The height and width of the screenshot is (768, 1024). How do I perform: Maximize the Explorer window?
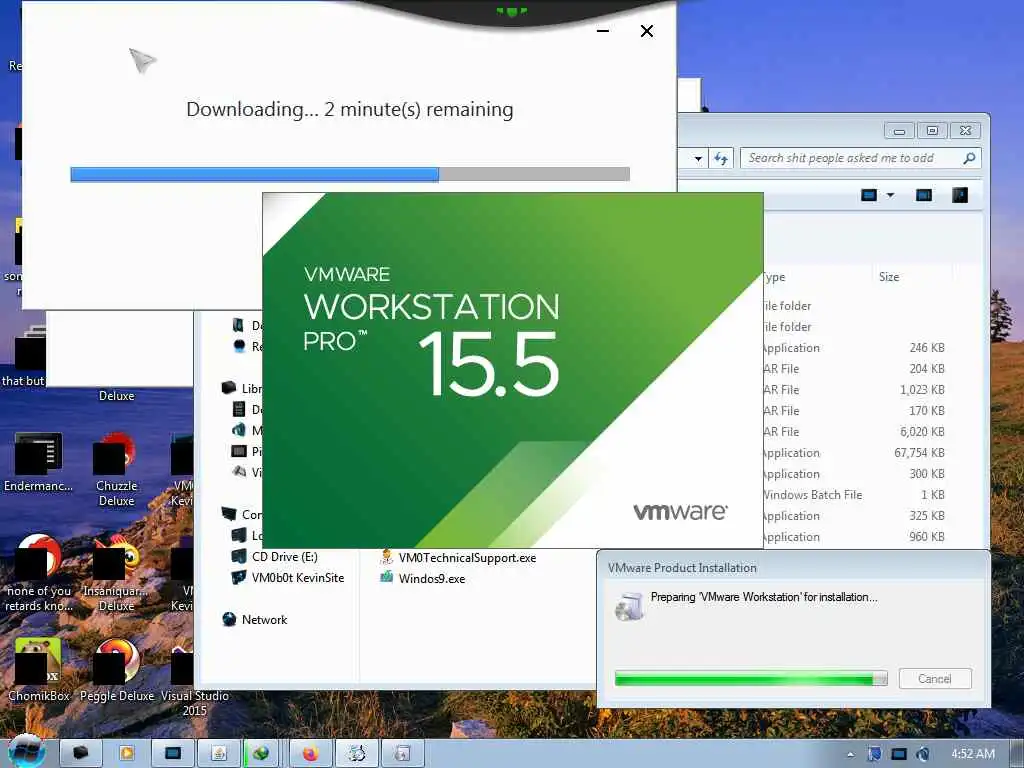932,131
